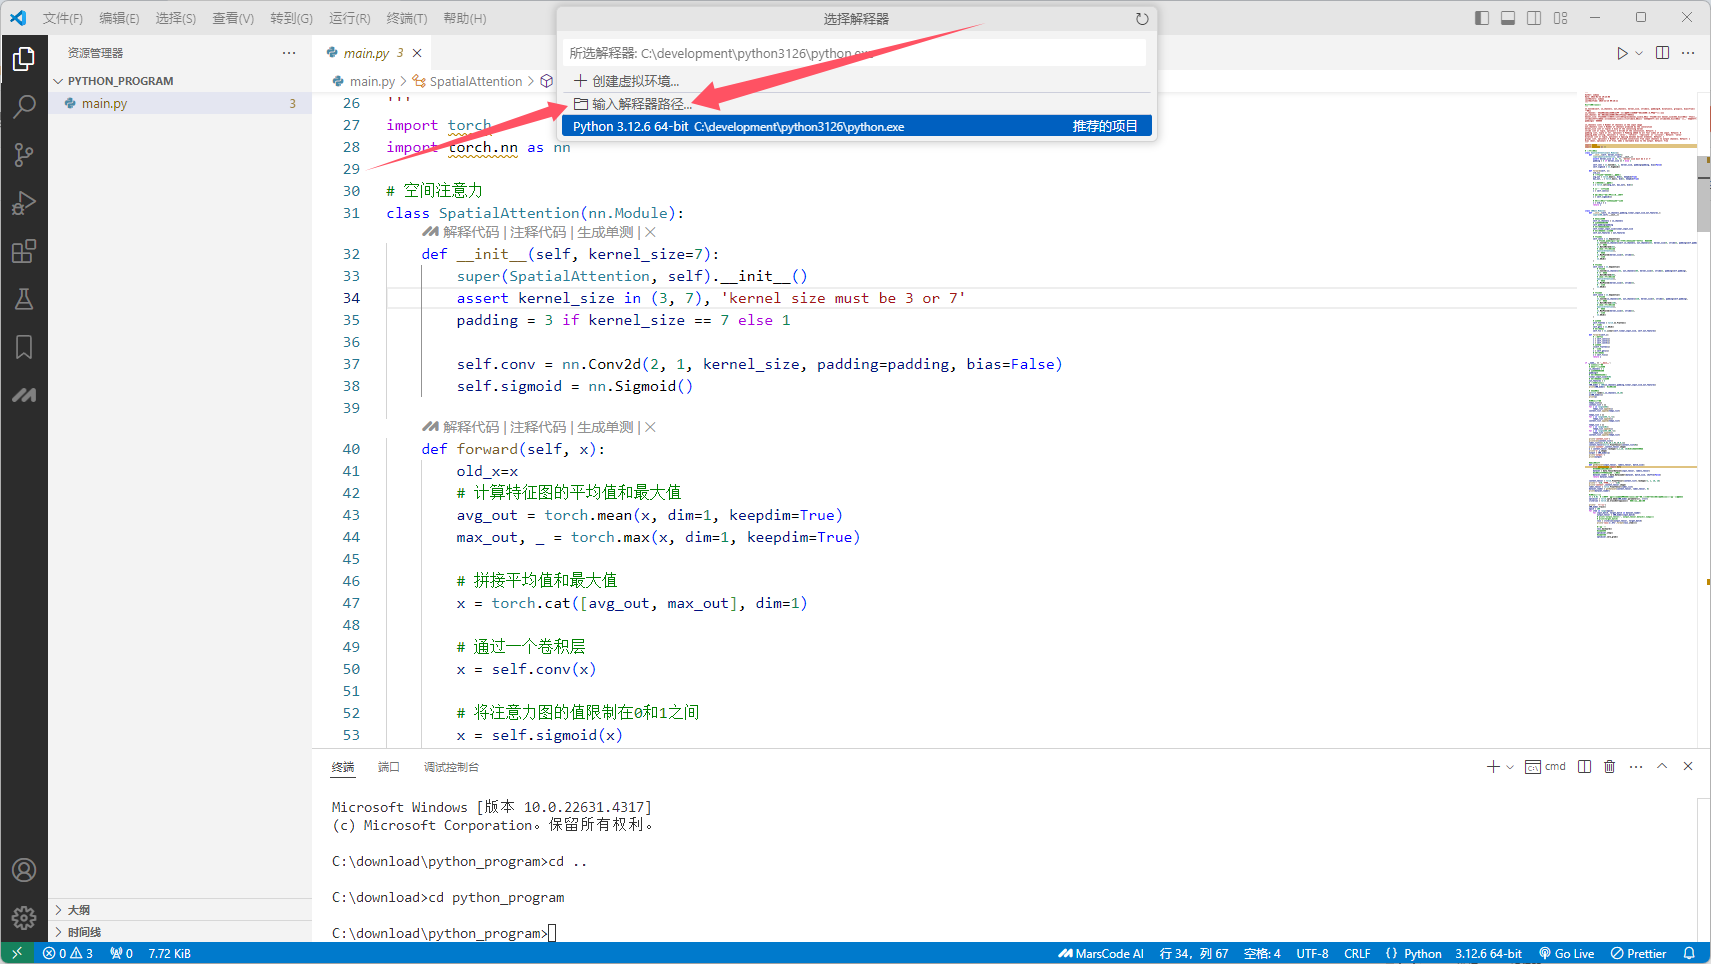The image size is (1711, 964).
Task: Kill the terminal with trash icon
Action: point(1609,767)
